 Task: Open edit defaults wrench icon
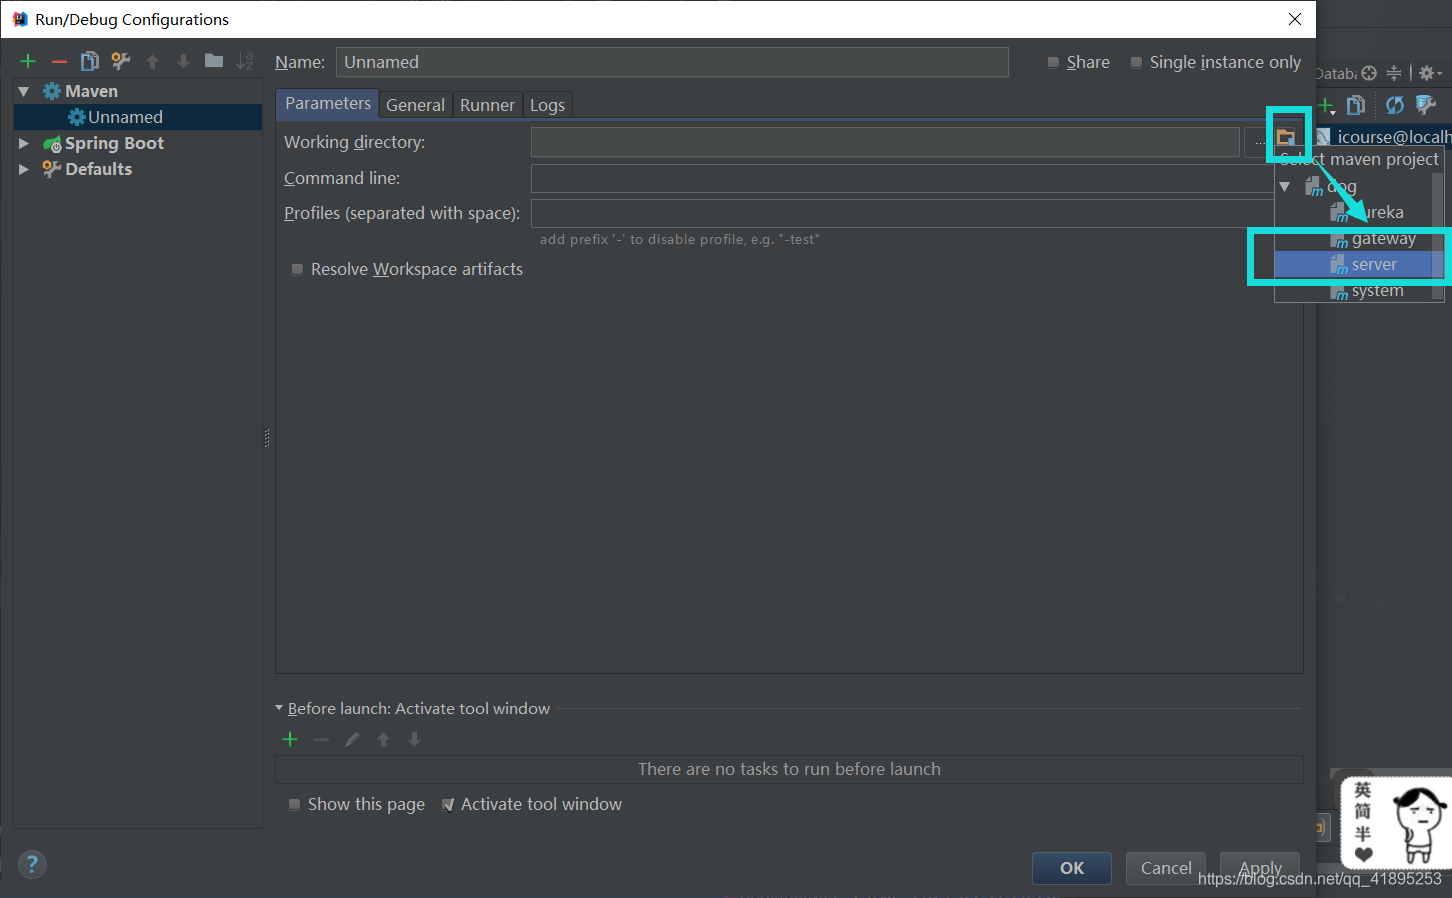121,61
